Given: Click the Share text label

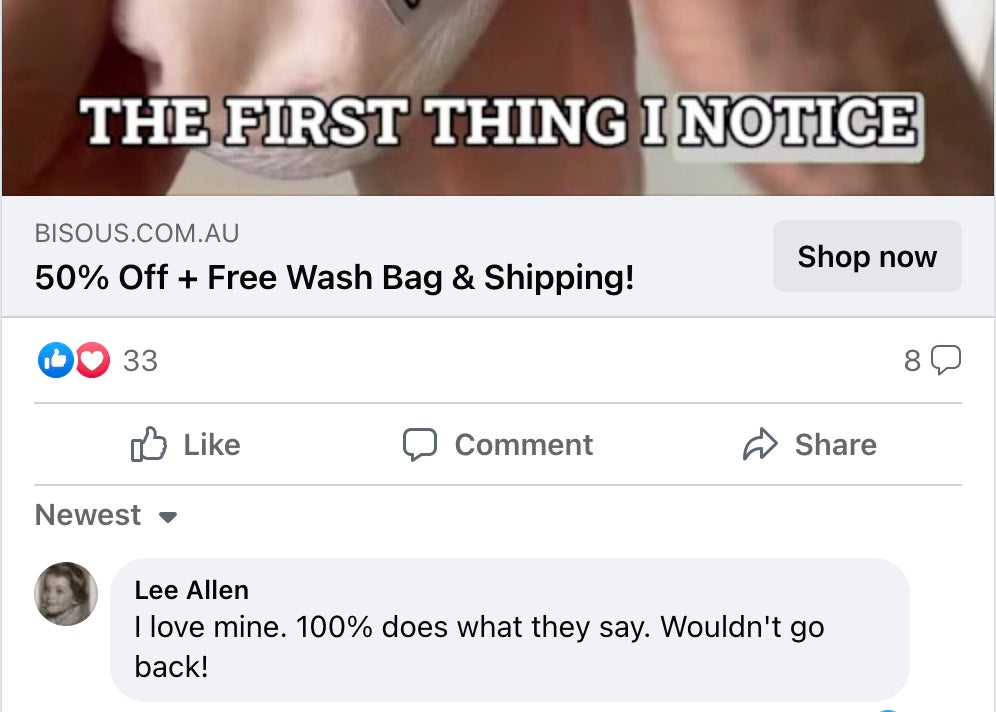Looking at the screenshot, I should pyautogui.click(x=836, y=445).
